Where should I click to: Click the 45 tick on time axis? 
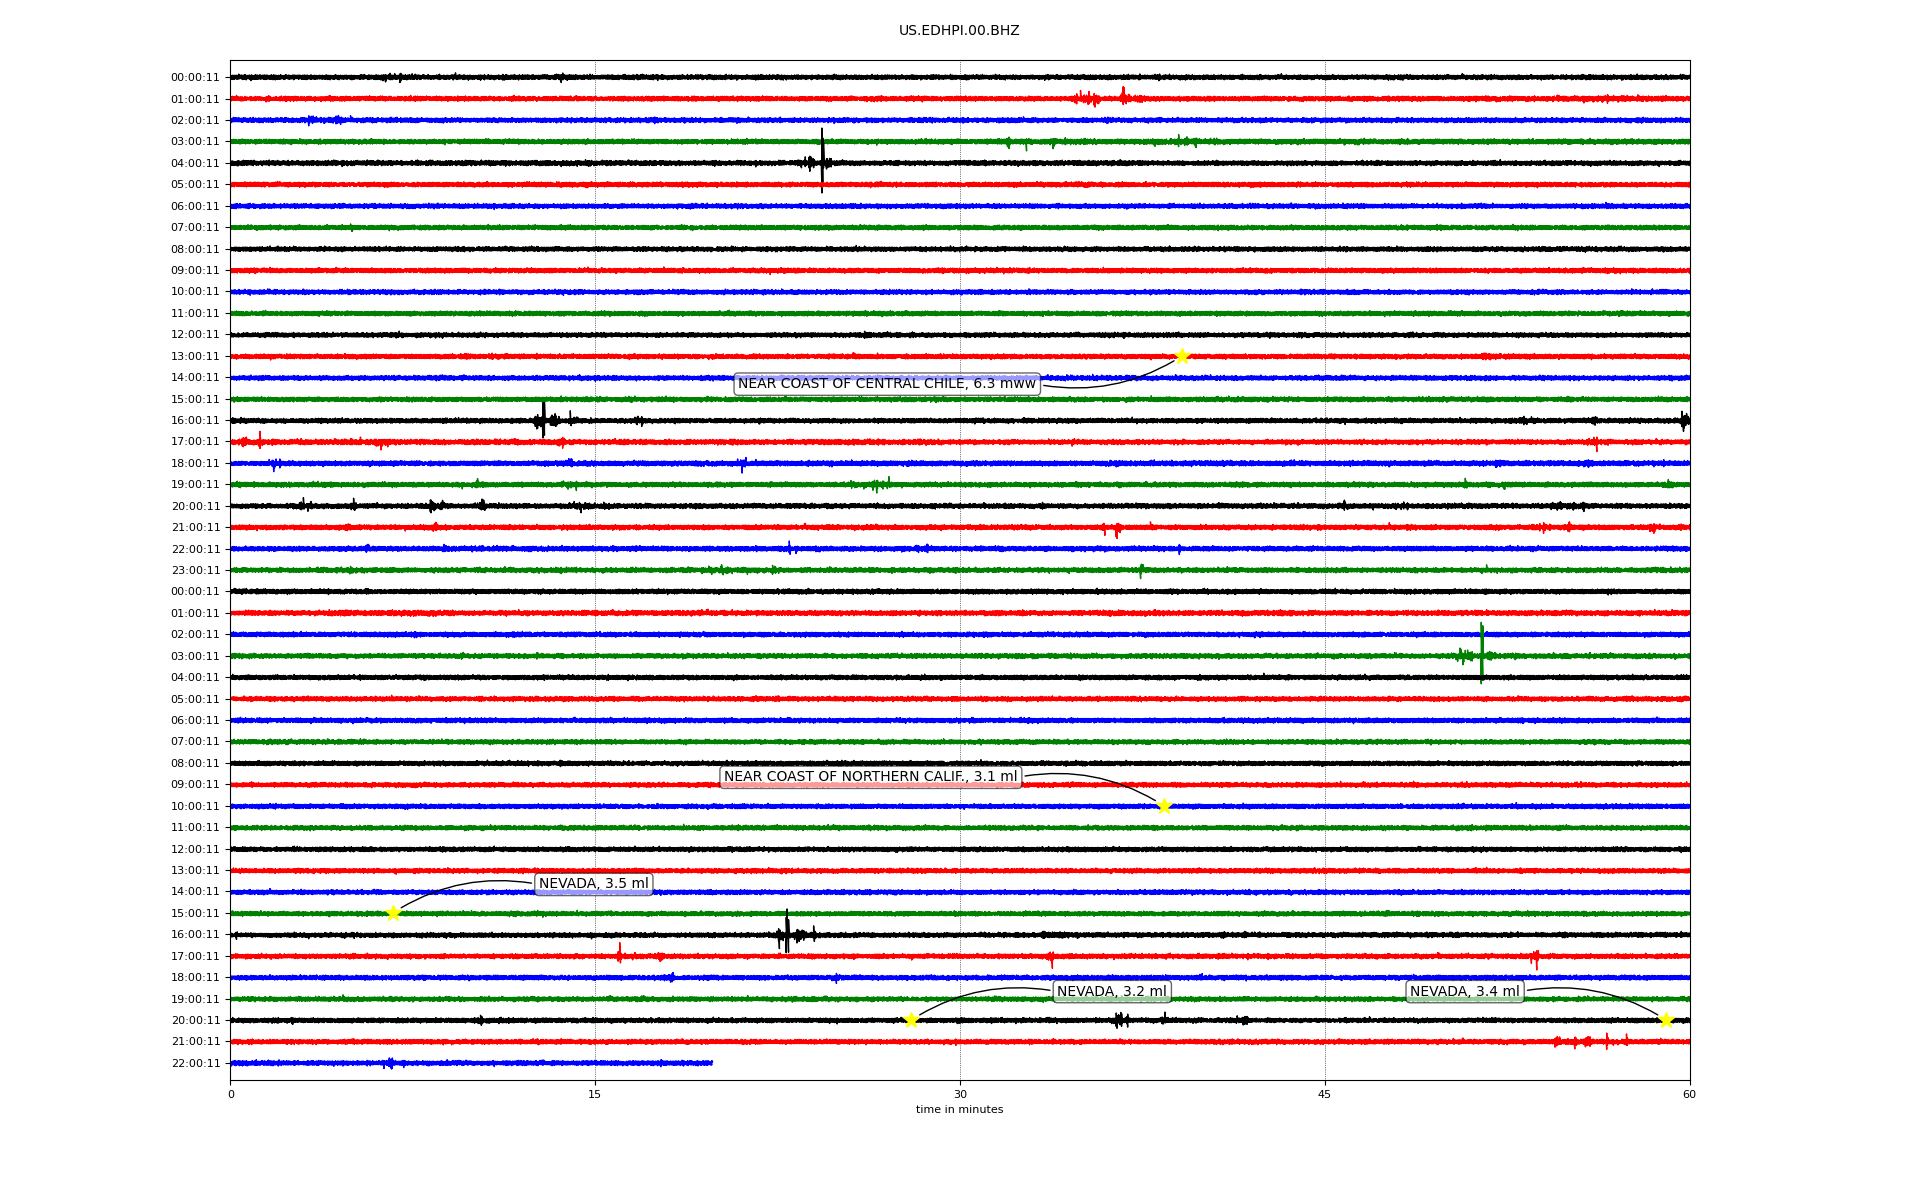pyautogui.click(x=1325, y=1094)
